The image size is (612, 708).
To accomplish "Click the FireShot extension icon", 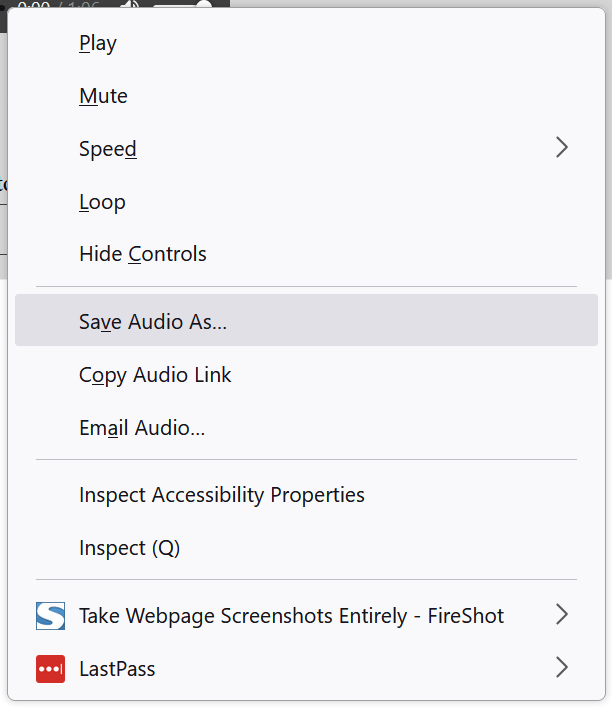I will click(x=50, y=616).
